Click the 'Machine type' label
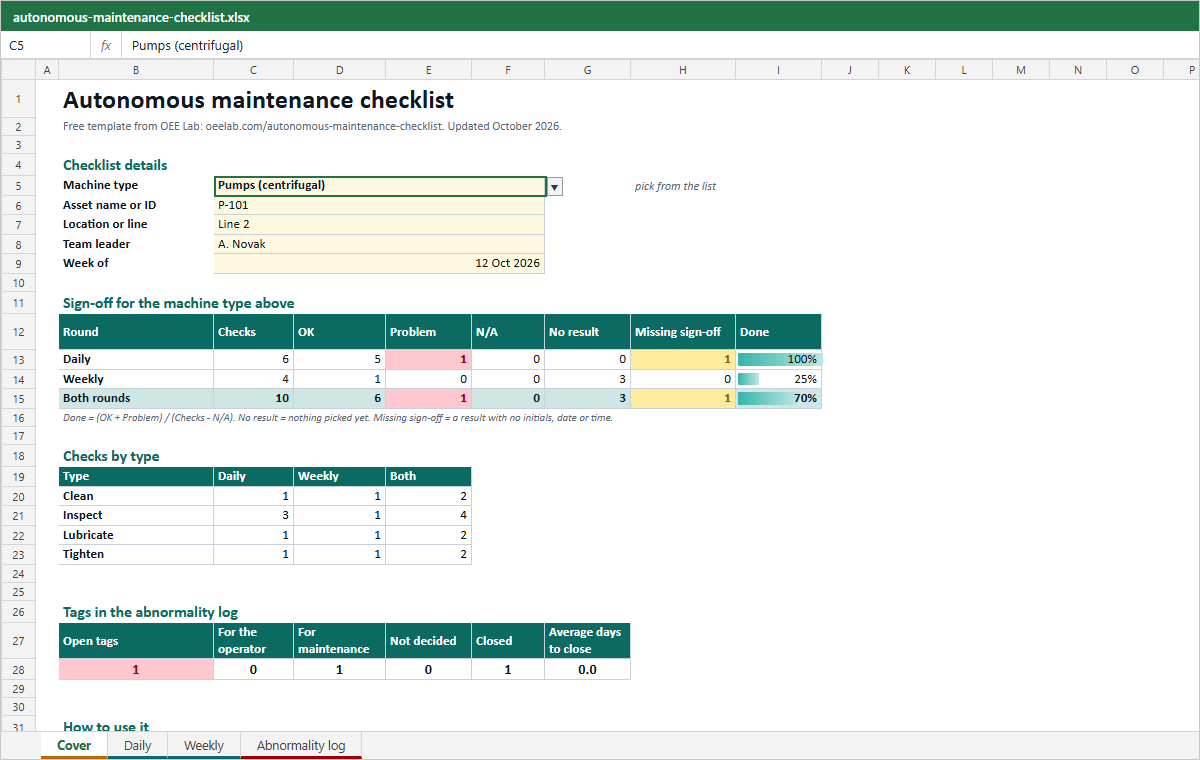 [x=100, y=185]
